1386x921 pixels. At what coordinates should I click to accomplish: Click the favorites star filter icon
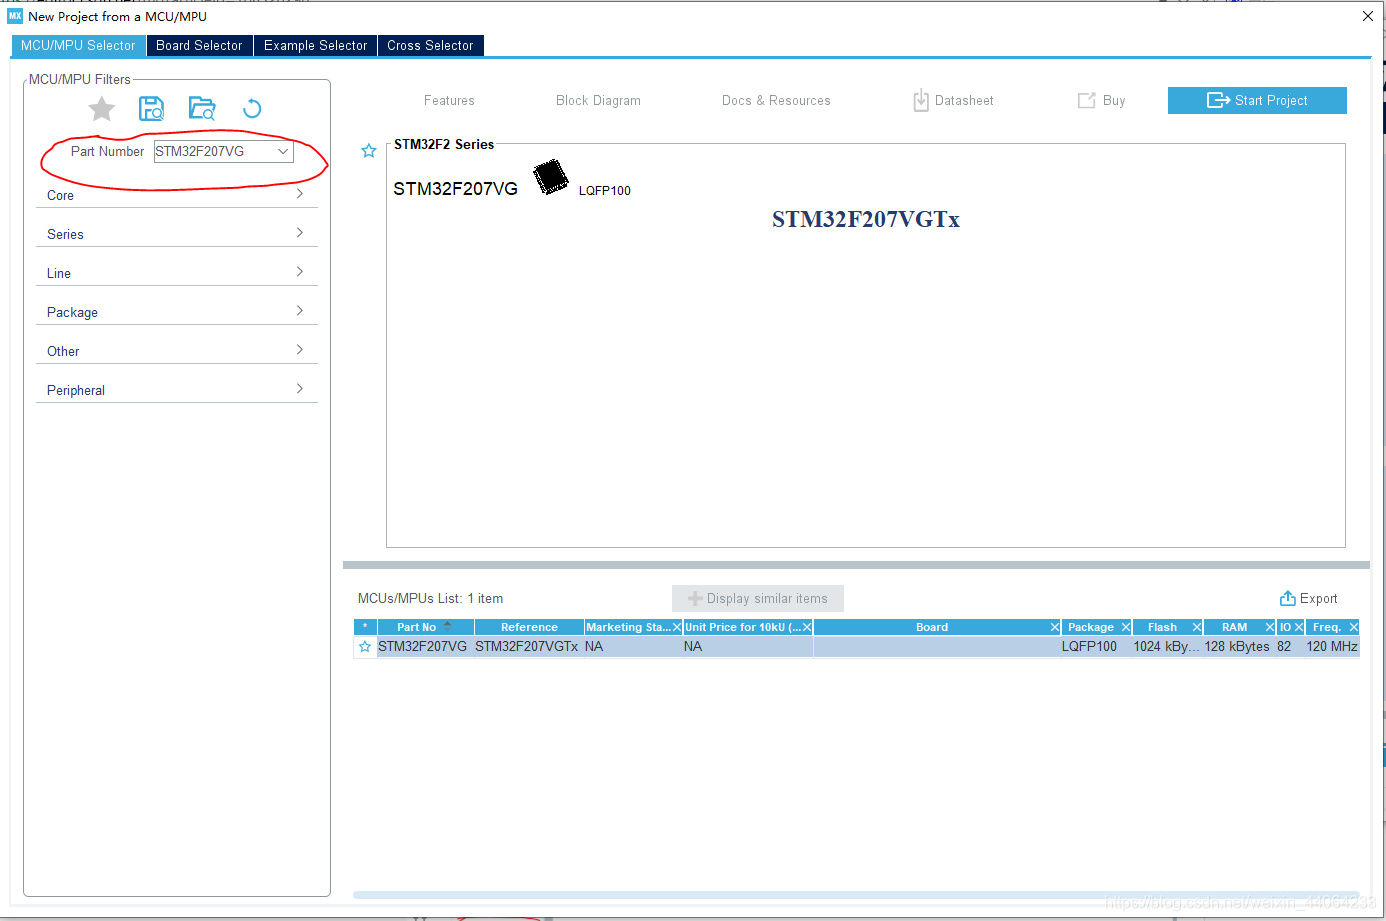coord(102,109)
